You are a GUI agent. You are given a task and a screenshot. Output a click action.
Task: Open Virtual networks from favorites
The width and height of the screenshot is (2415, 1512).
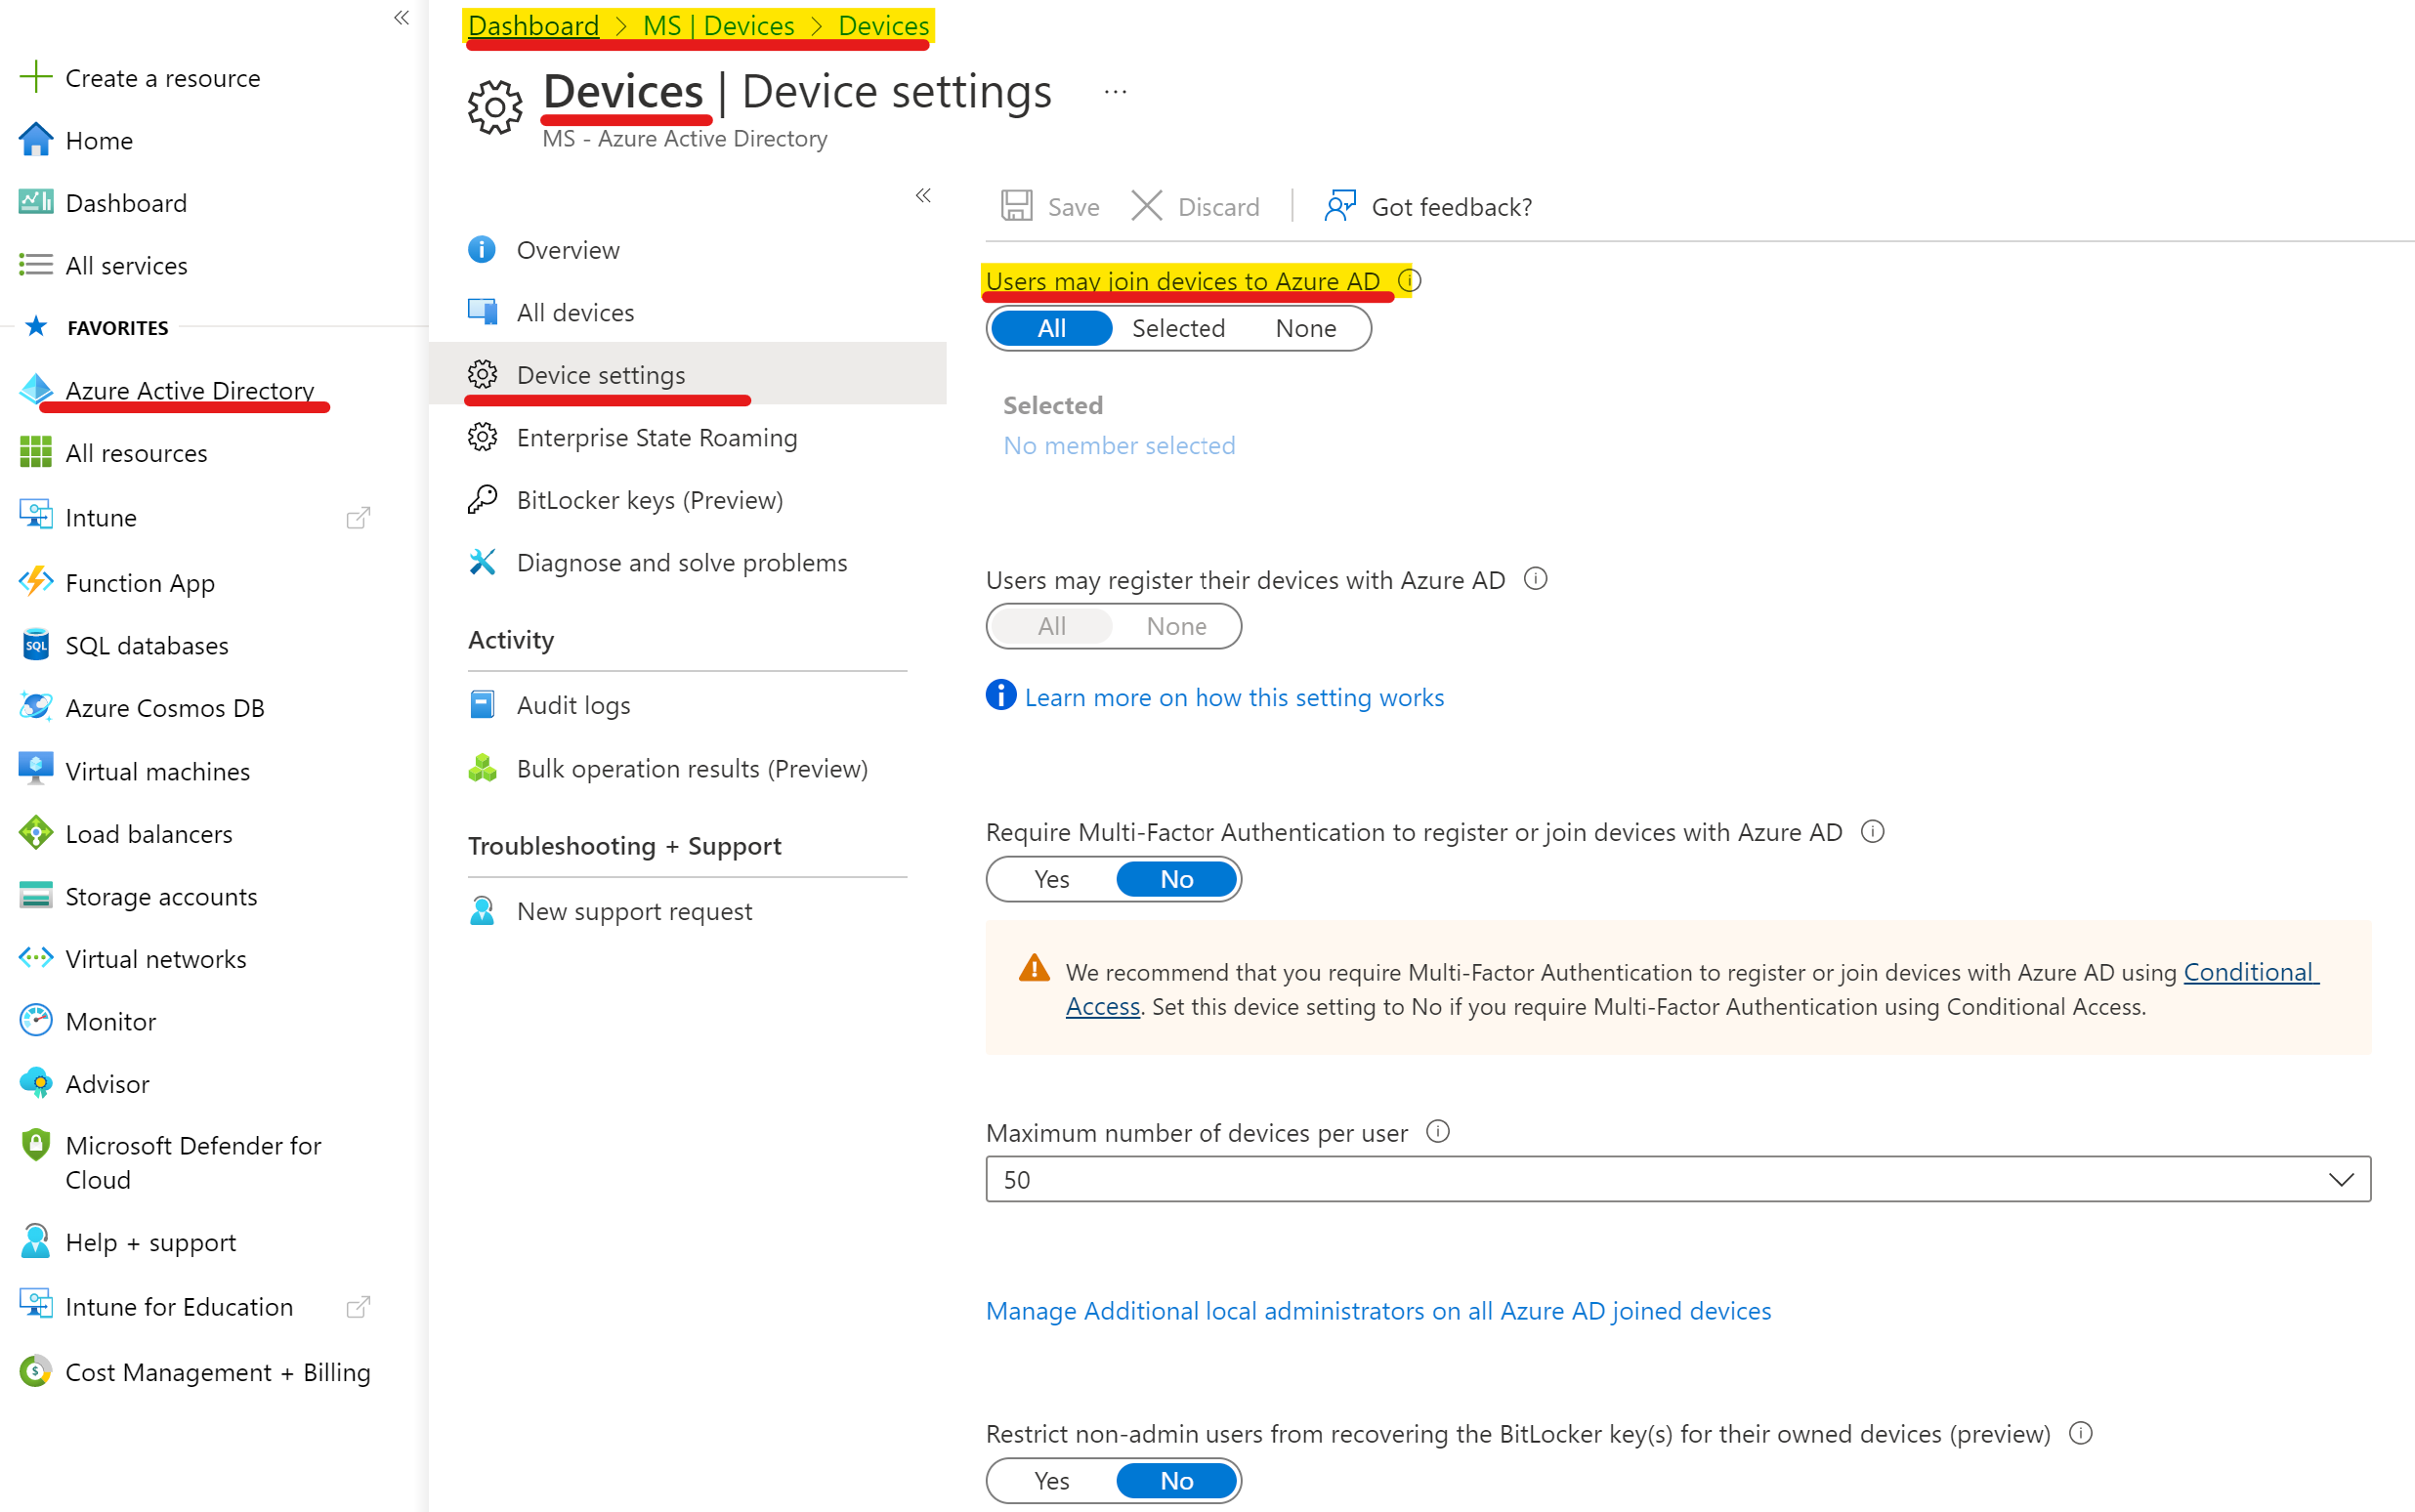[x=156, y=958]
